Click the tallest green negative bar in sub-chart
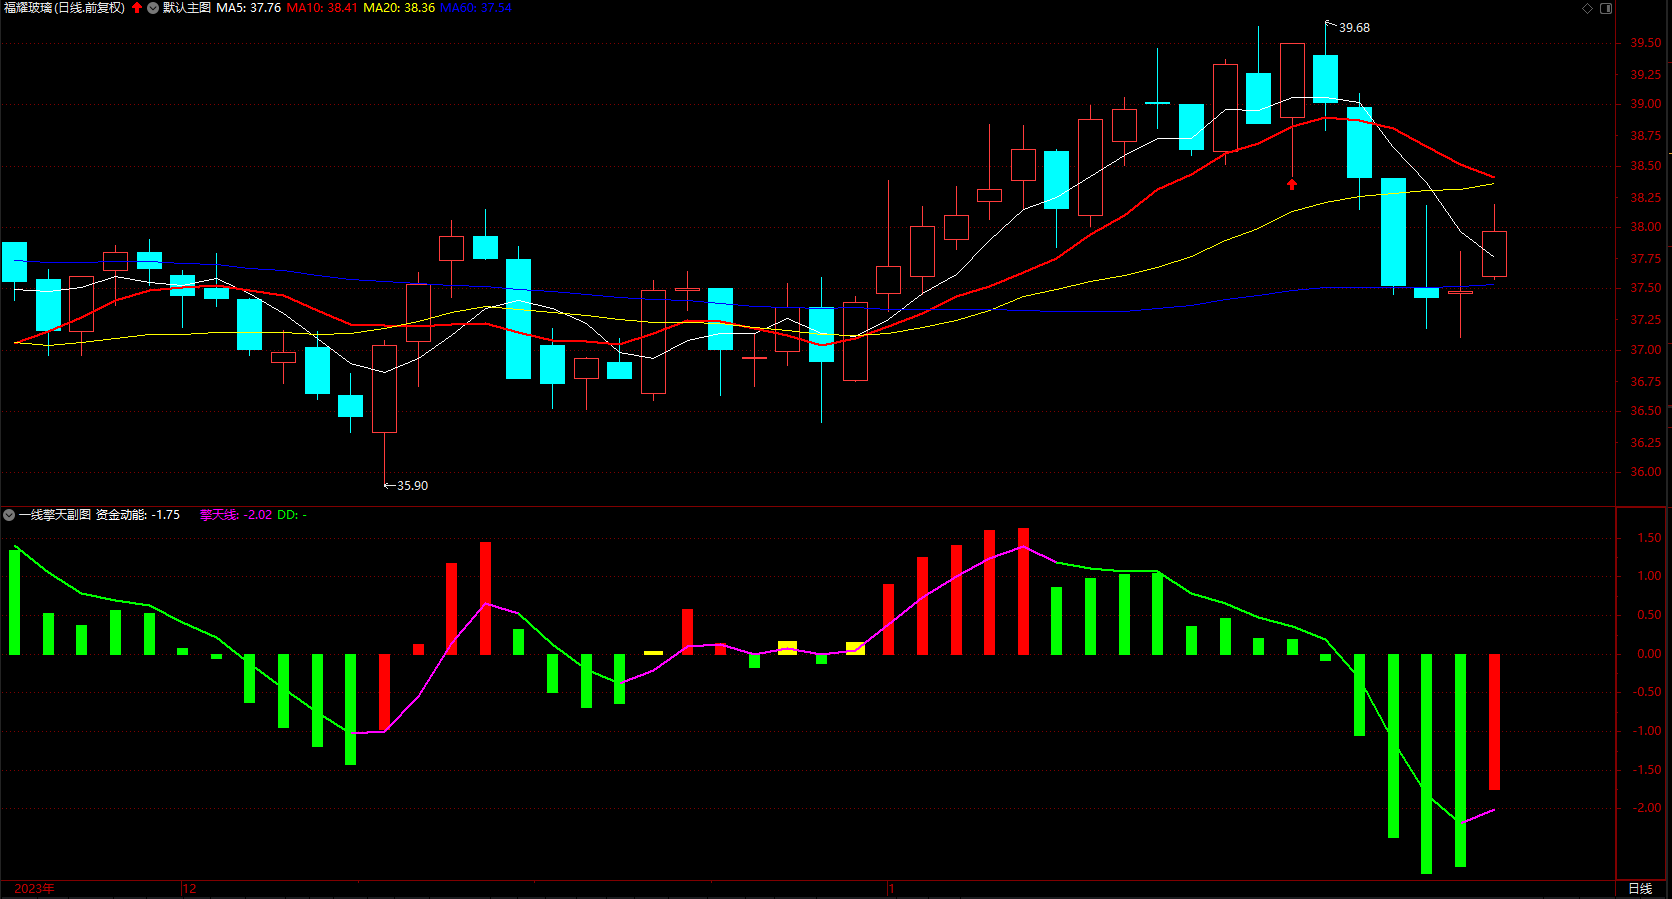 pyautogui.click(x=1427, y=764)
